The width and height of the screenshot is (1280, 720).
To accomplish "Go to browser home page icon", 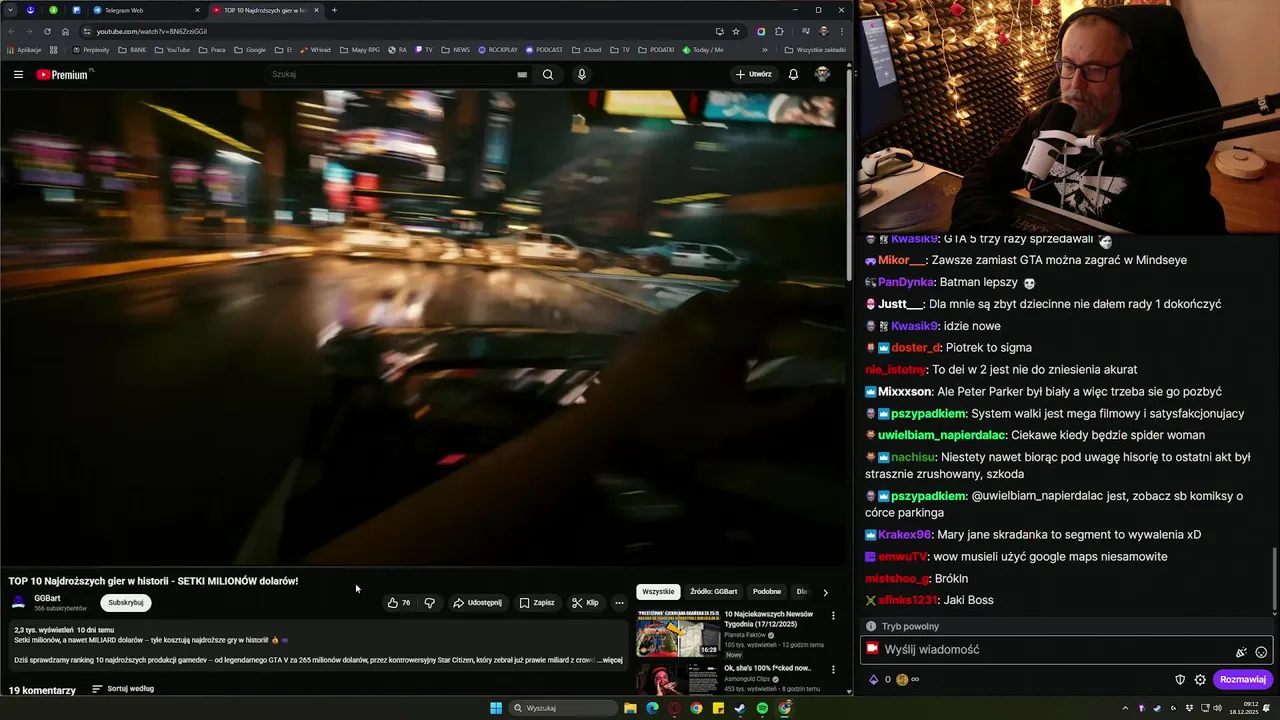I will (x=66, y=31).
